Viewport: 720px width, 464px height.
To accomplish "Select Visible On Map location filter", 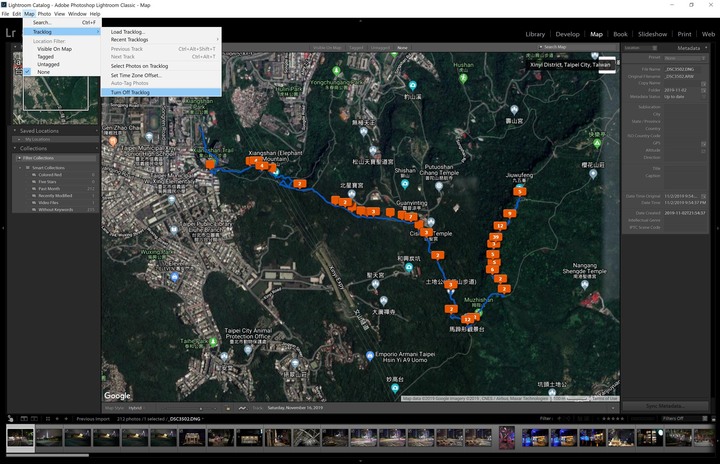I will (54, 49).
